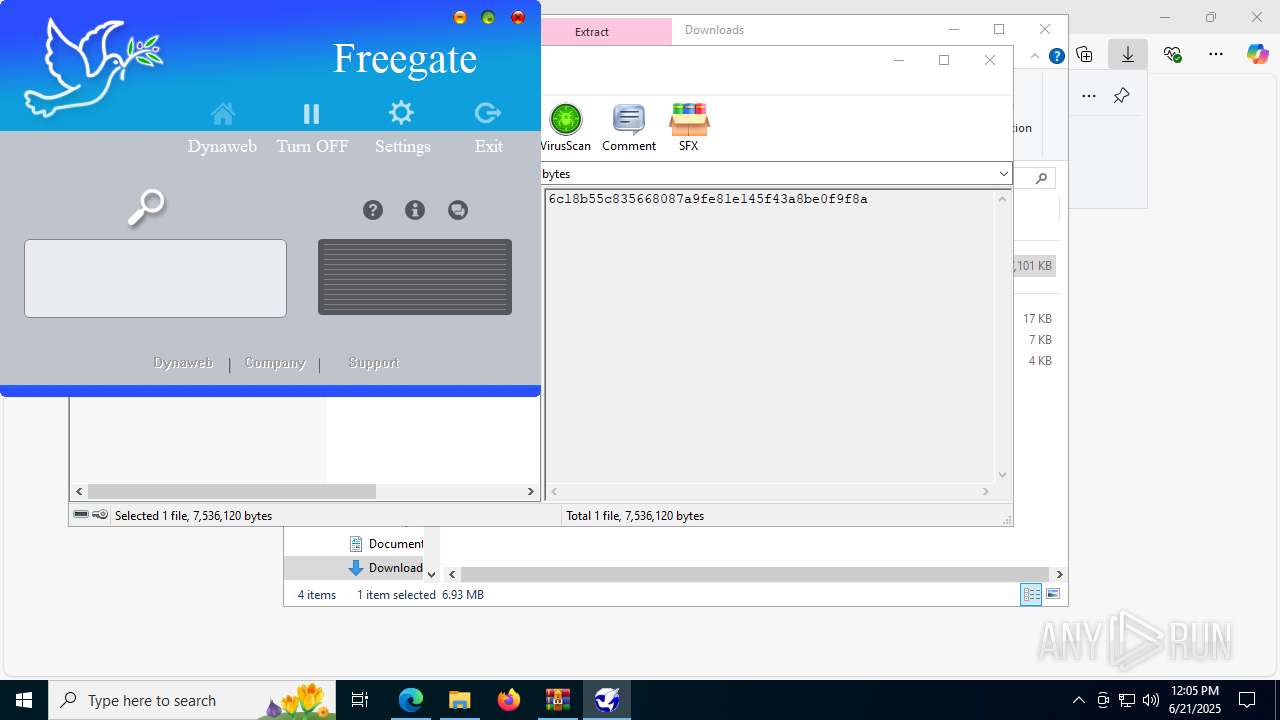Click Freegate Exit icon
Viewport: 1280px width, 720px height.
pyautogui.click(x=488, y=113)
